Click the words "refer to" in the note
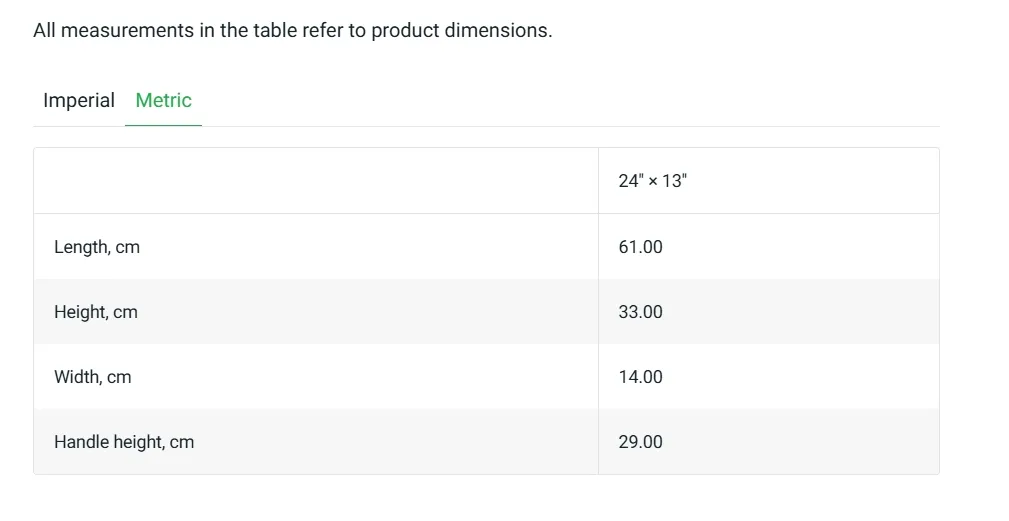The height and width of the screenshot is (521, 1009). 338,30
